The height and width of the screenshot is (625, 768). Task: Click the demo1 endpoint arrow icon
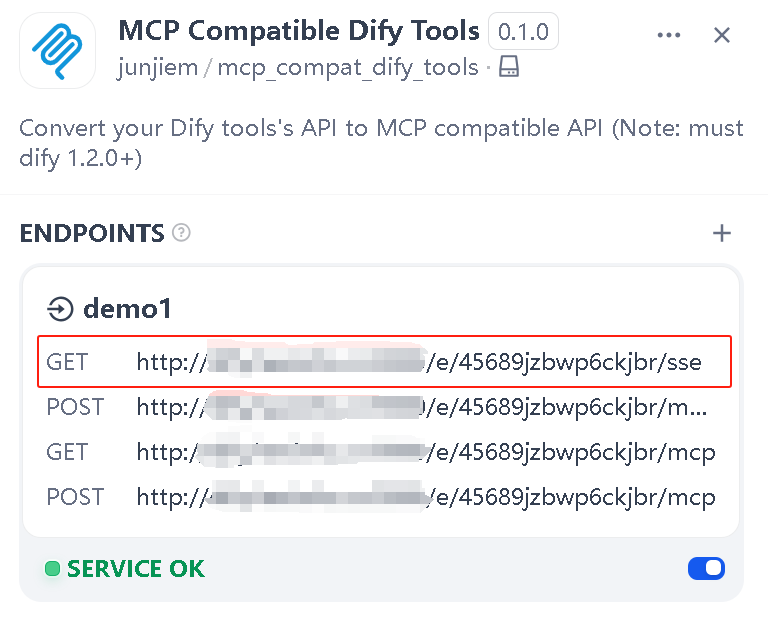coord(61,310)
